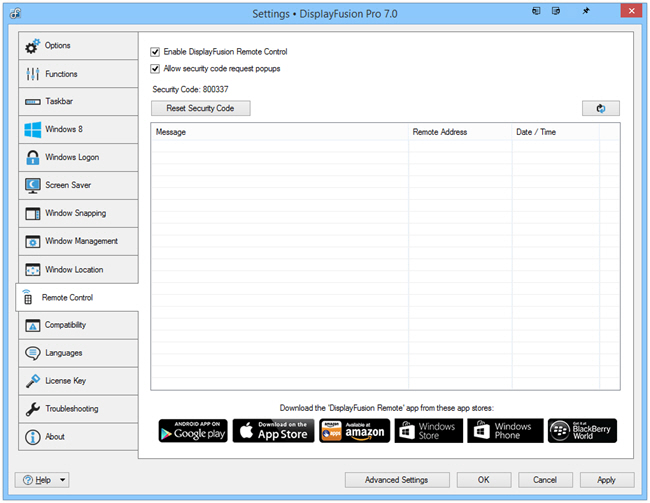Click the Advanced Settings button
The height and width of the screenshot is (503, 650).
click(x=397, y=480)
